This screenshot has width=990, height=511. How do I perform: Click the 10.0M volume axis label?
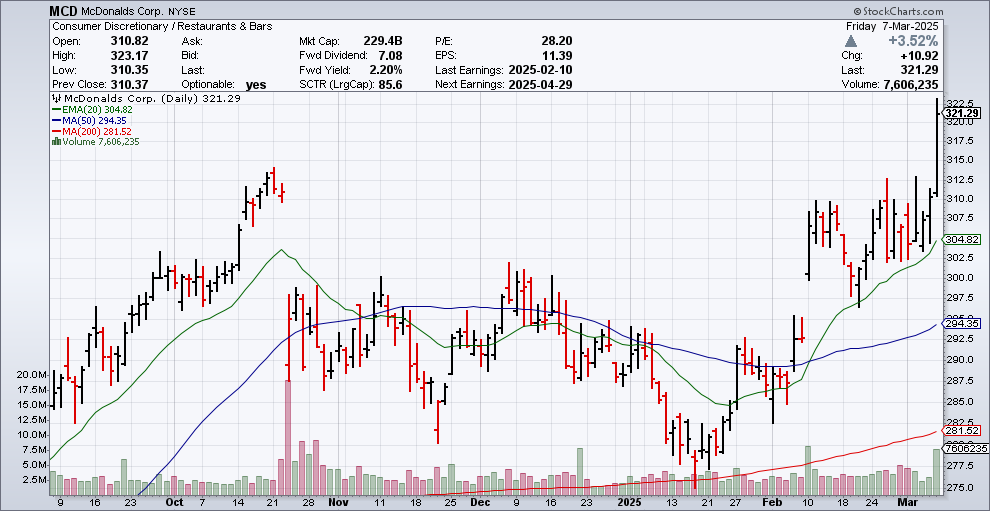(32, 435)
